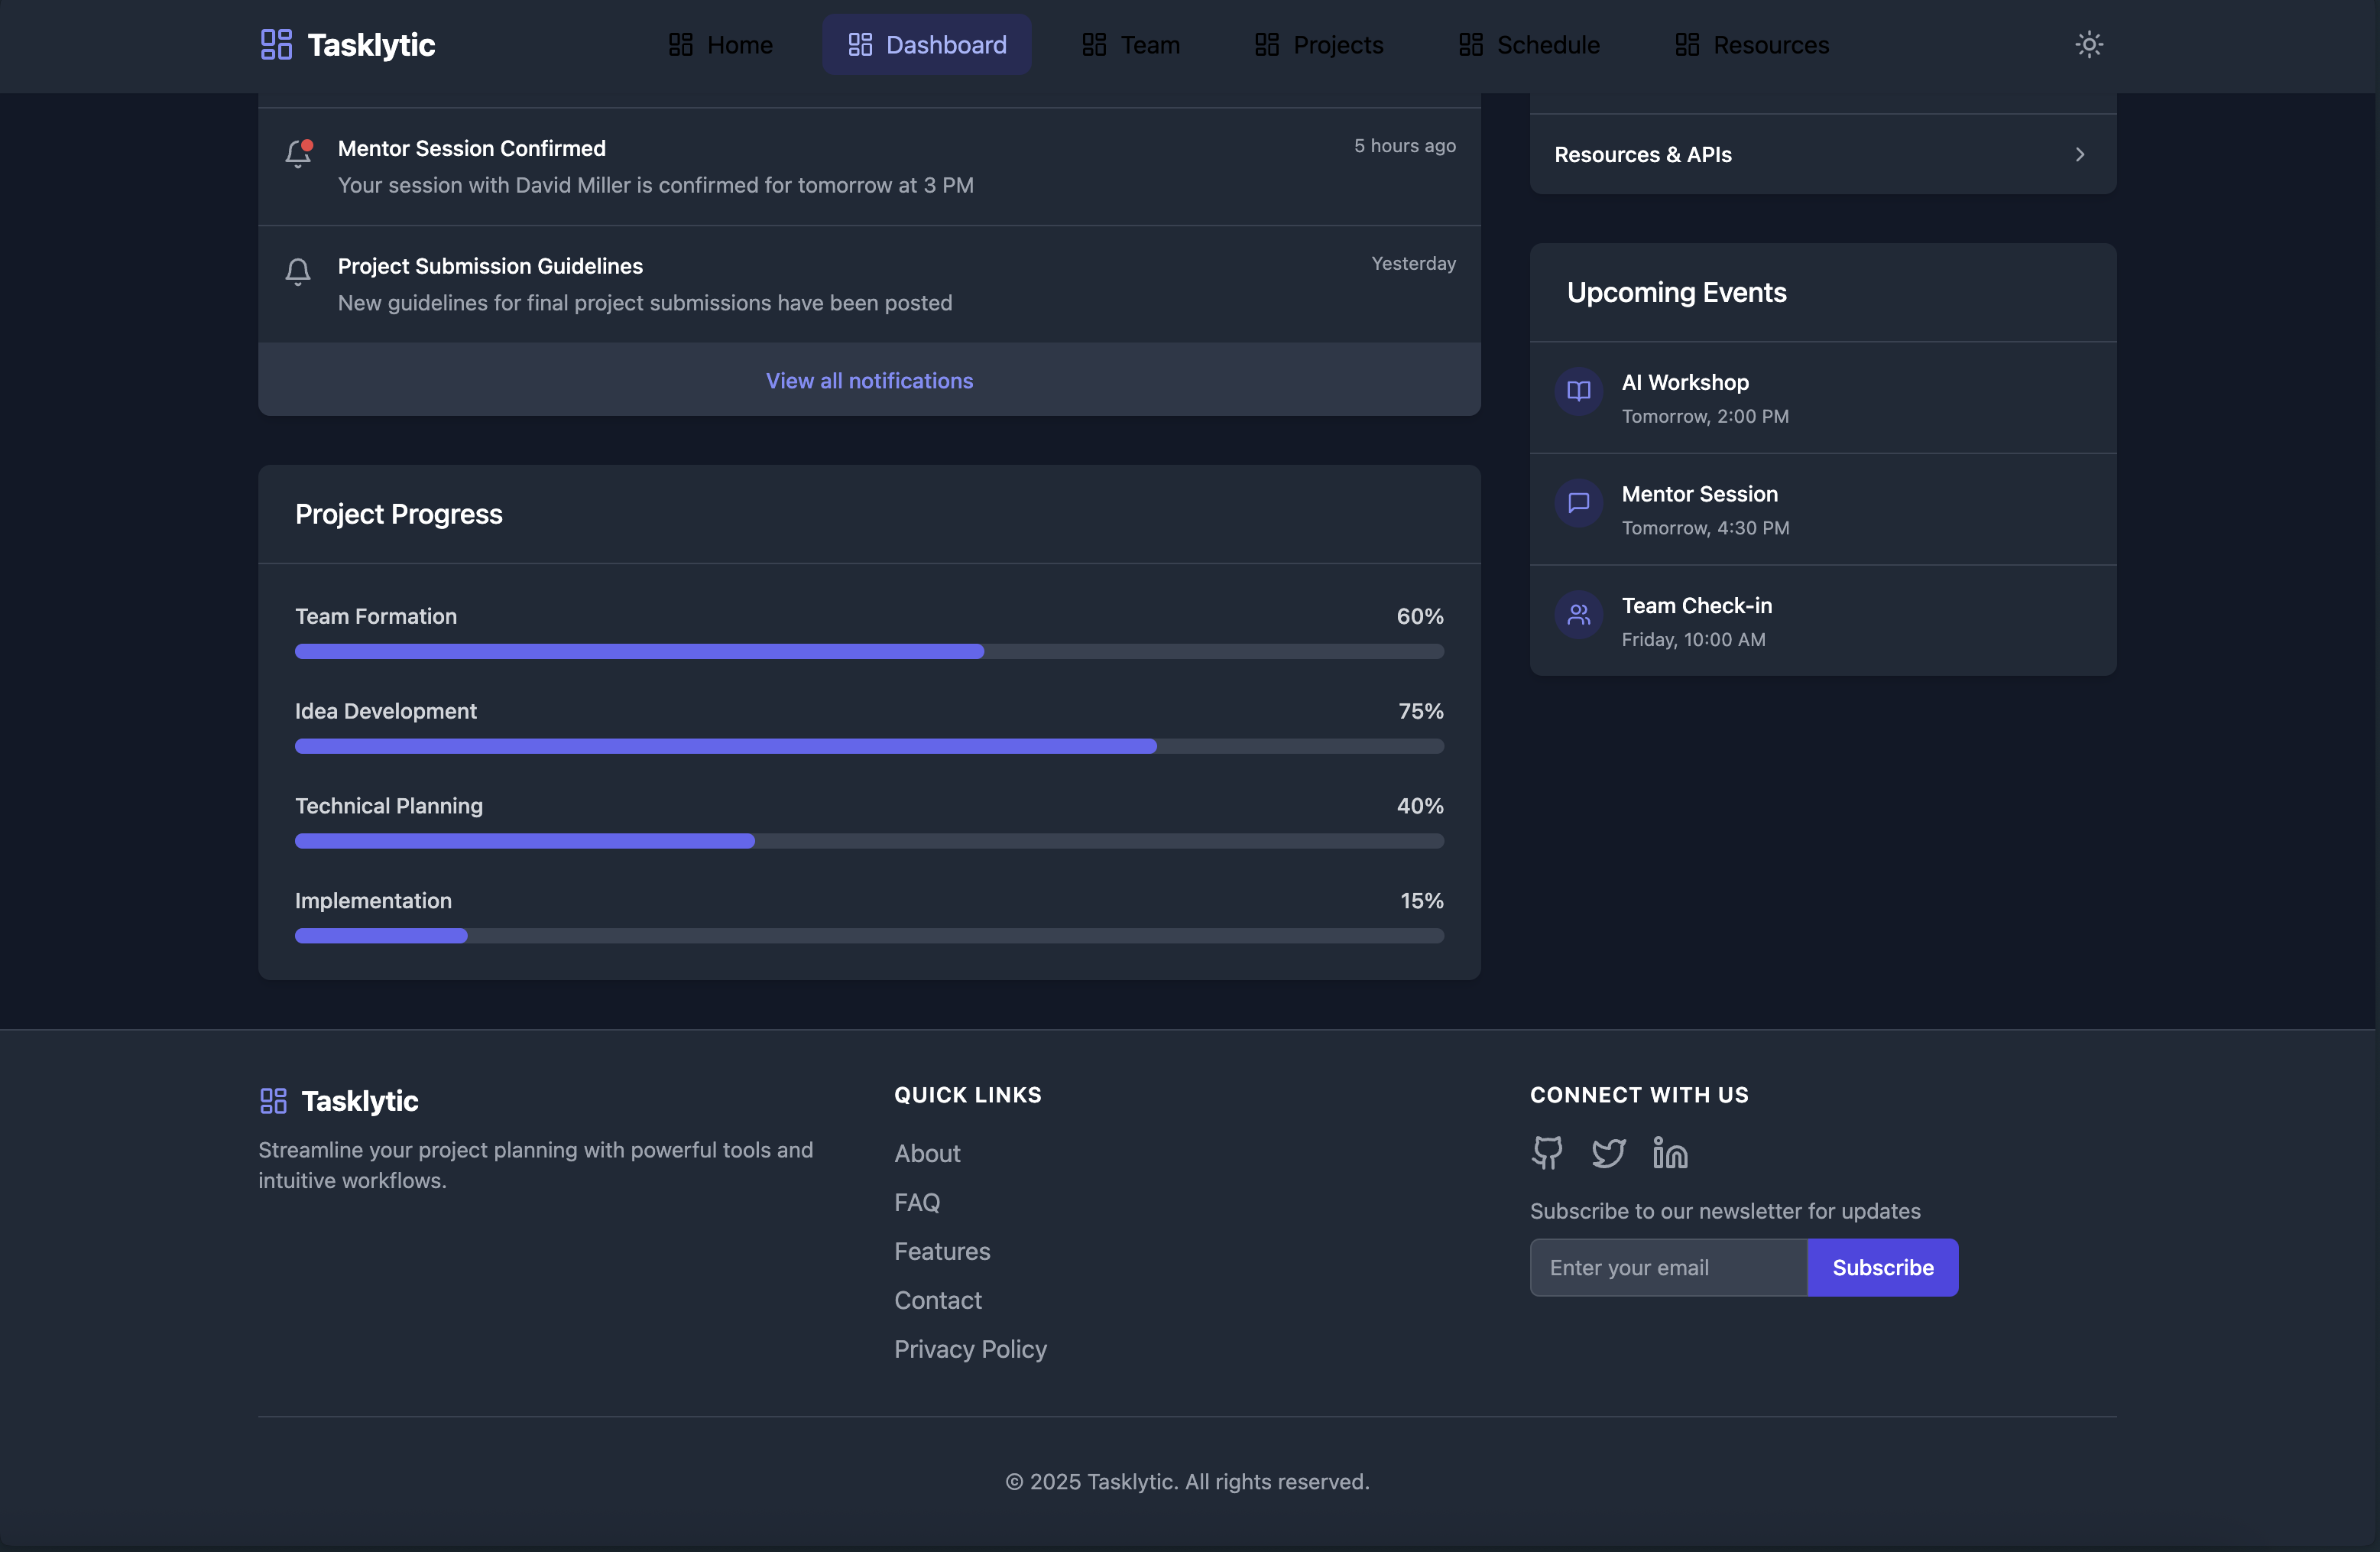Click the Tasklytic logo in header
This screenshot has height=1552, width=2380.
(x=348, y=45)
